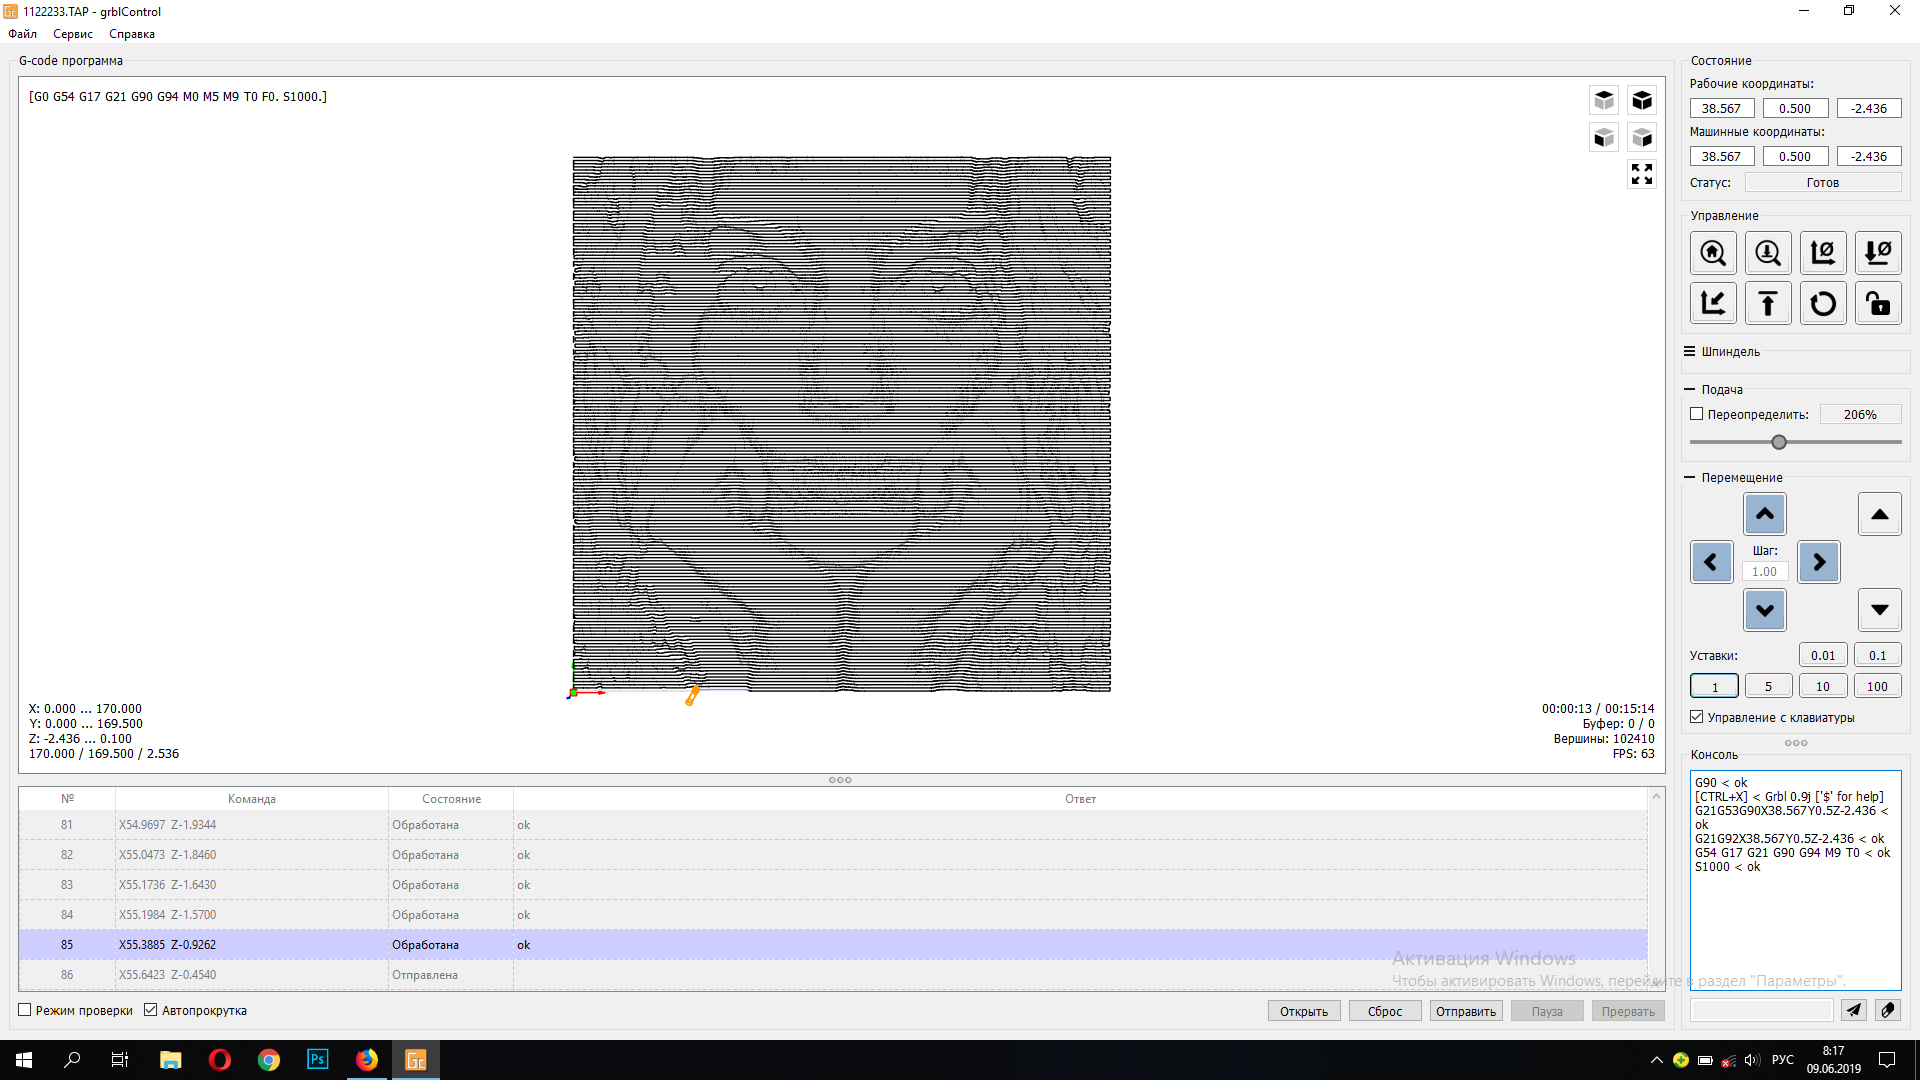Open the Файл menu
Image resolution: width=1920 pixels, height=1080 pixels.
[22, 34]
